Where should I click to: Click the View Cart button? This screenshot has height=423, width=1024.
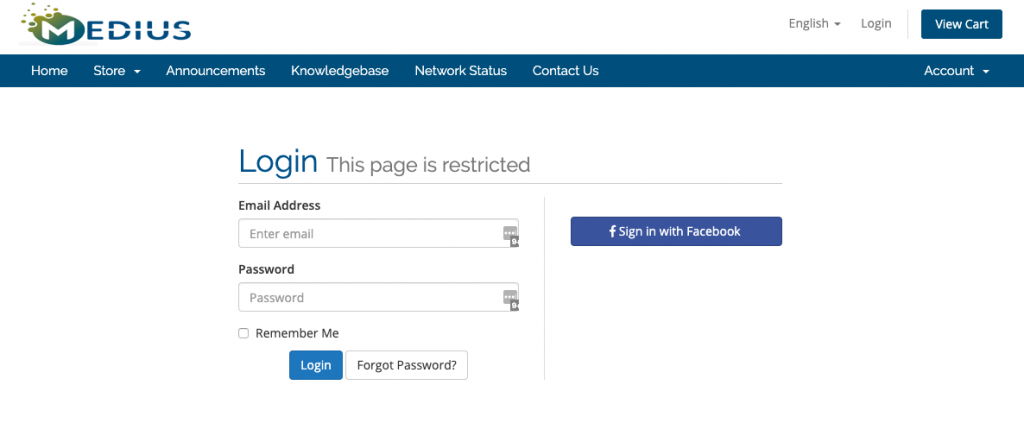tap(961, 24)
